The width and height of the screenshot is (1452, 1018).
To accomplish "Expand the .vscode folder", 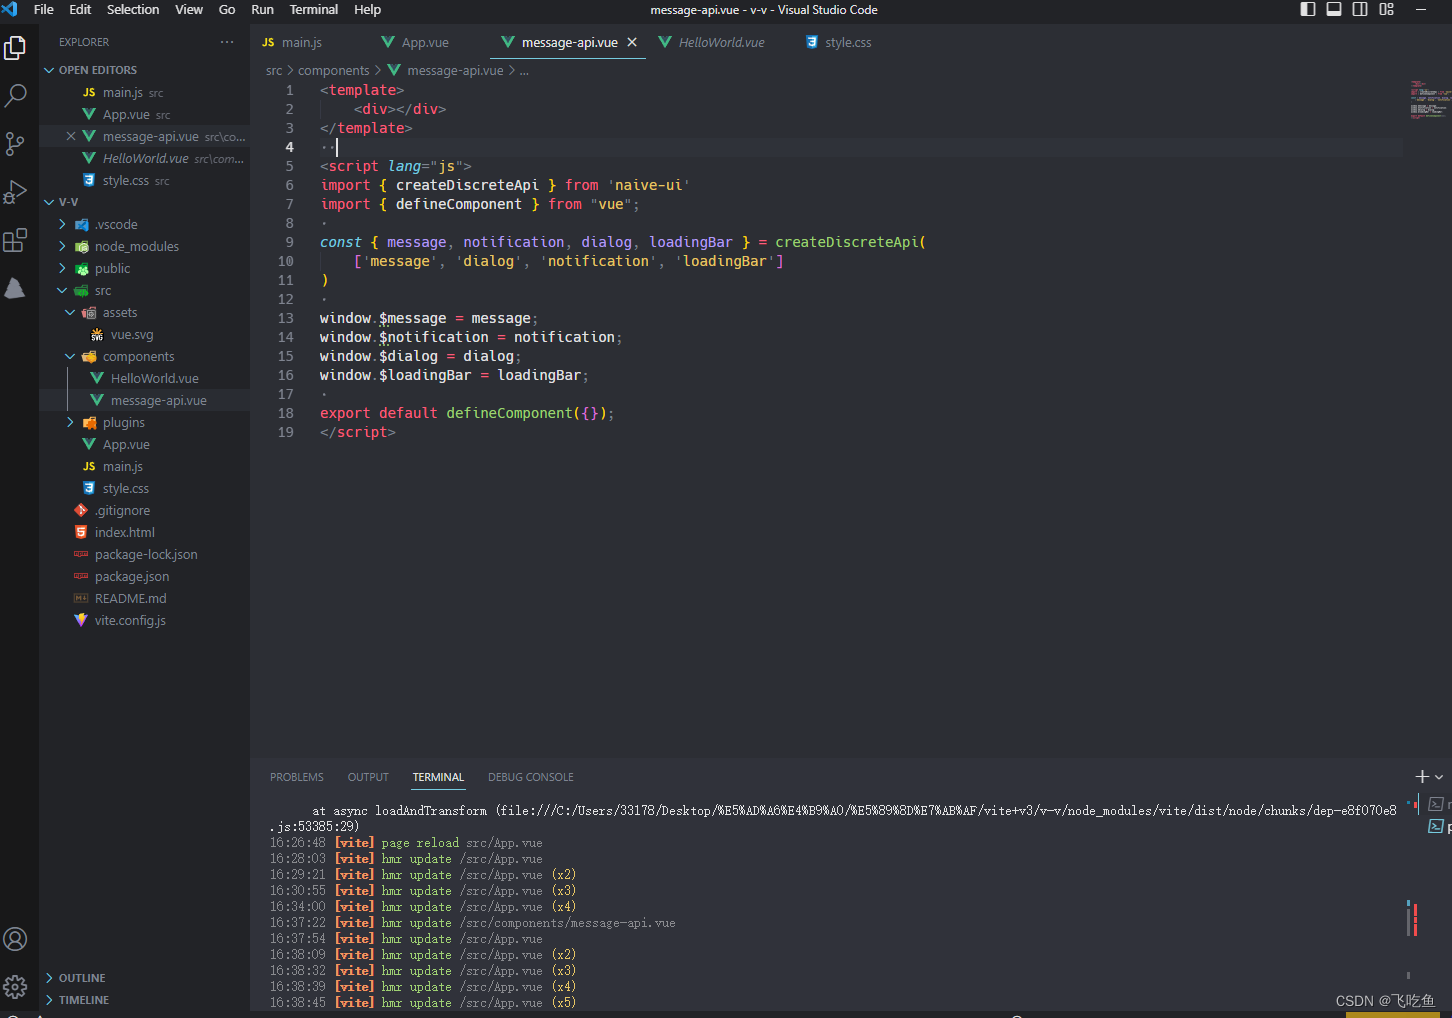I will tap(144, 224).
